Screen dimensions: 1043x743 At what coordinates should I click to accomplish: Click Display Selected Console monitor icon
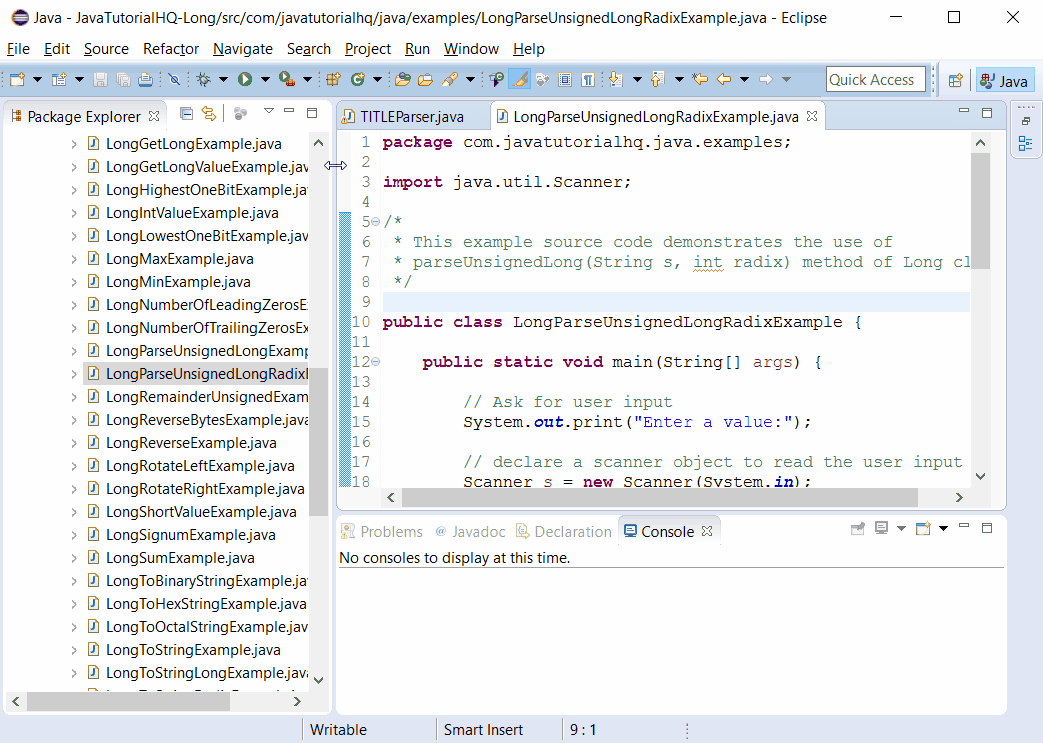(881, 529)
